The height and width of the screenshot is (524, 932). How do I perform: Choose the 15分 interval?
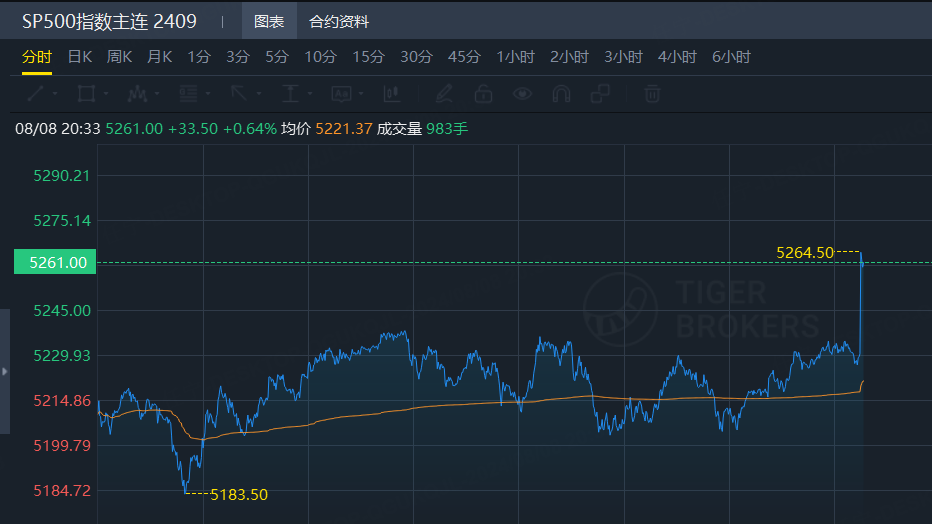point(368,57)
